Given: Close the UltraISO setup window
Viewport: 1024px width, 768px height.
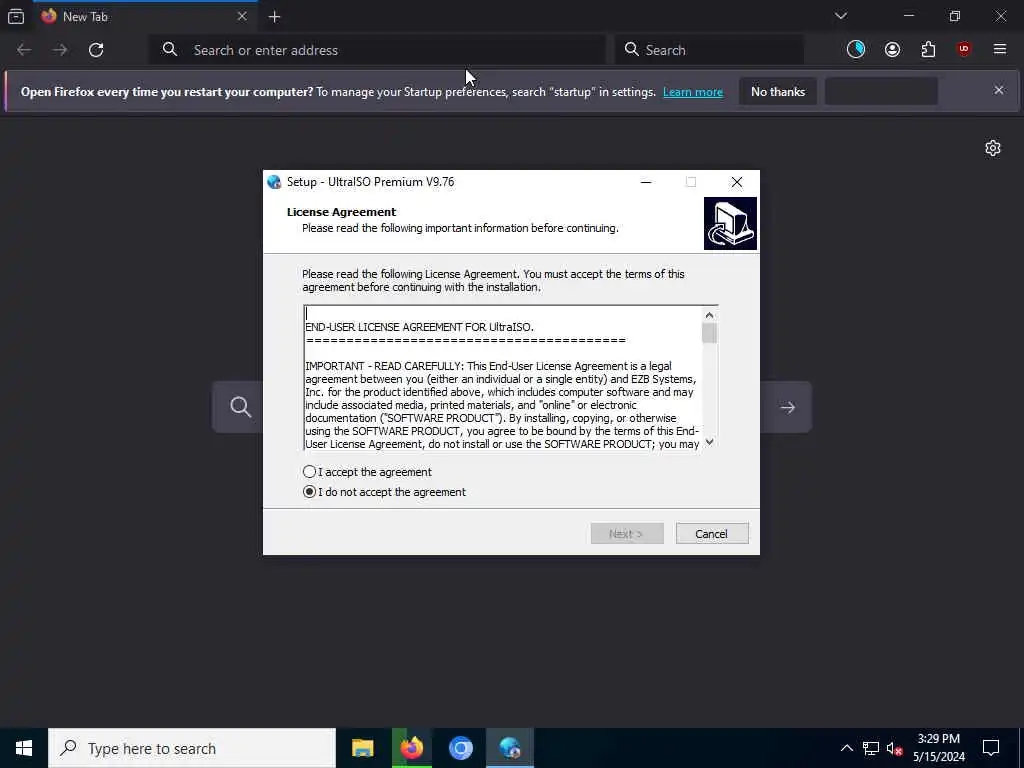Looking at the screenshot, I should click(737, 182).
